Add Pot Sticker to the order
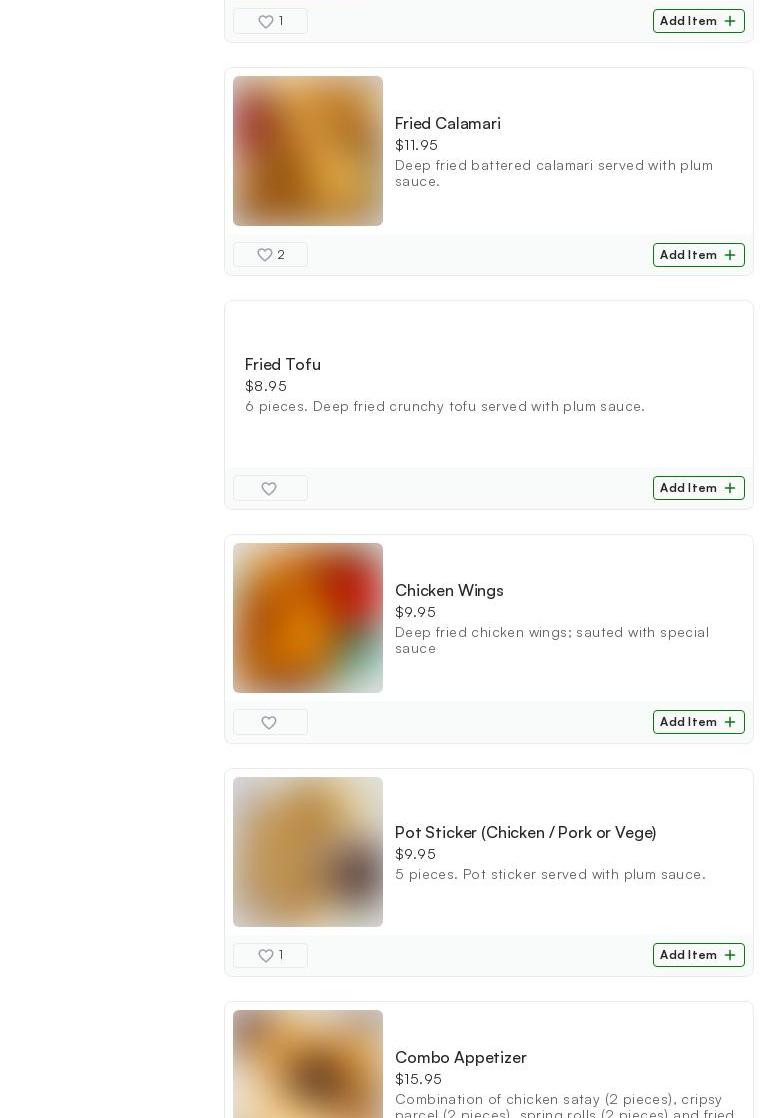This screenshot has height=1118, width=770. [x=699, y=955]
